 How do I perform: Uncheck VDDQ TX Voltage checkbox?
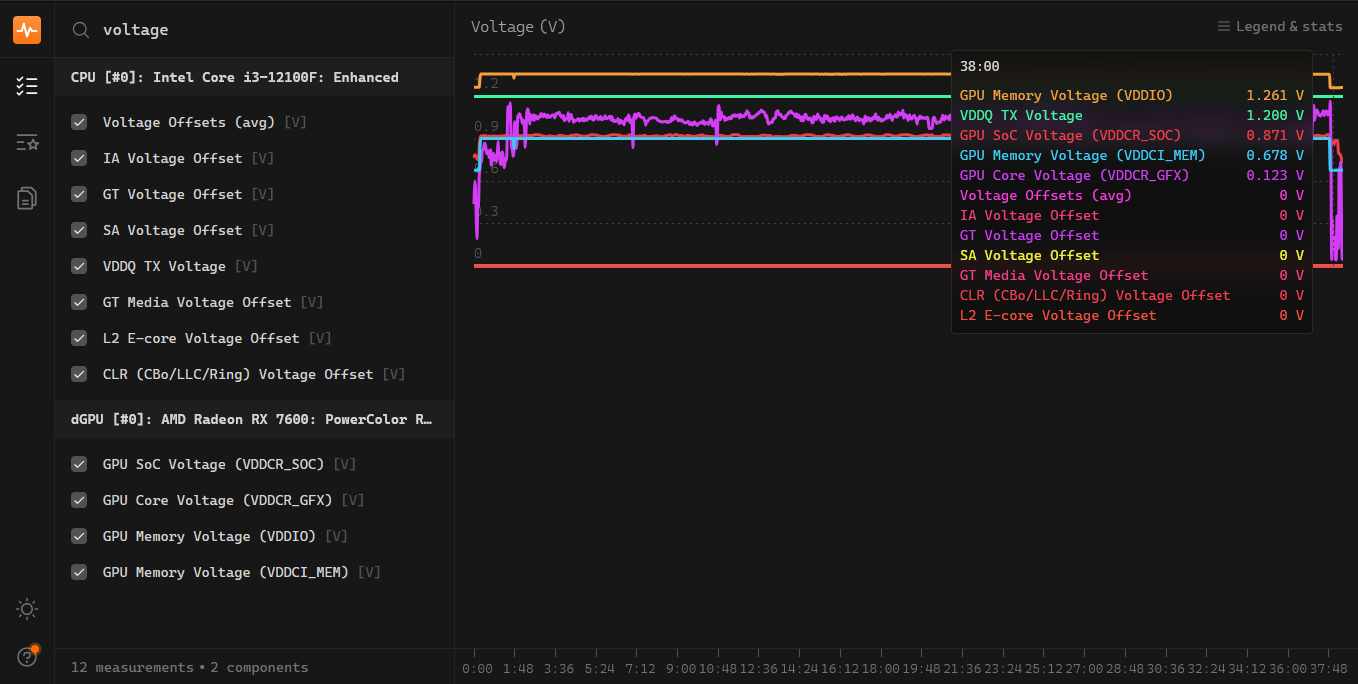pyautogui.click(x=79, y=266)
